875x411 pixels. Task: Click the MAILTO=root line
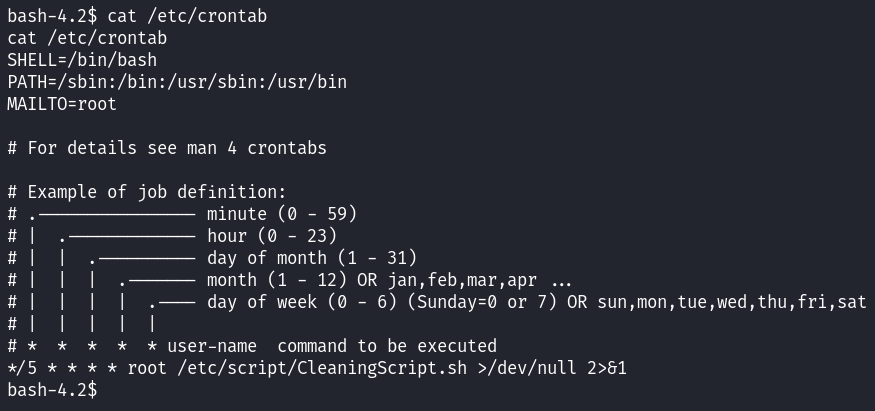click(62, 104)
